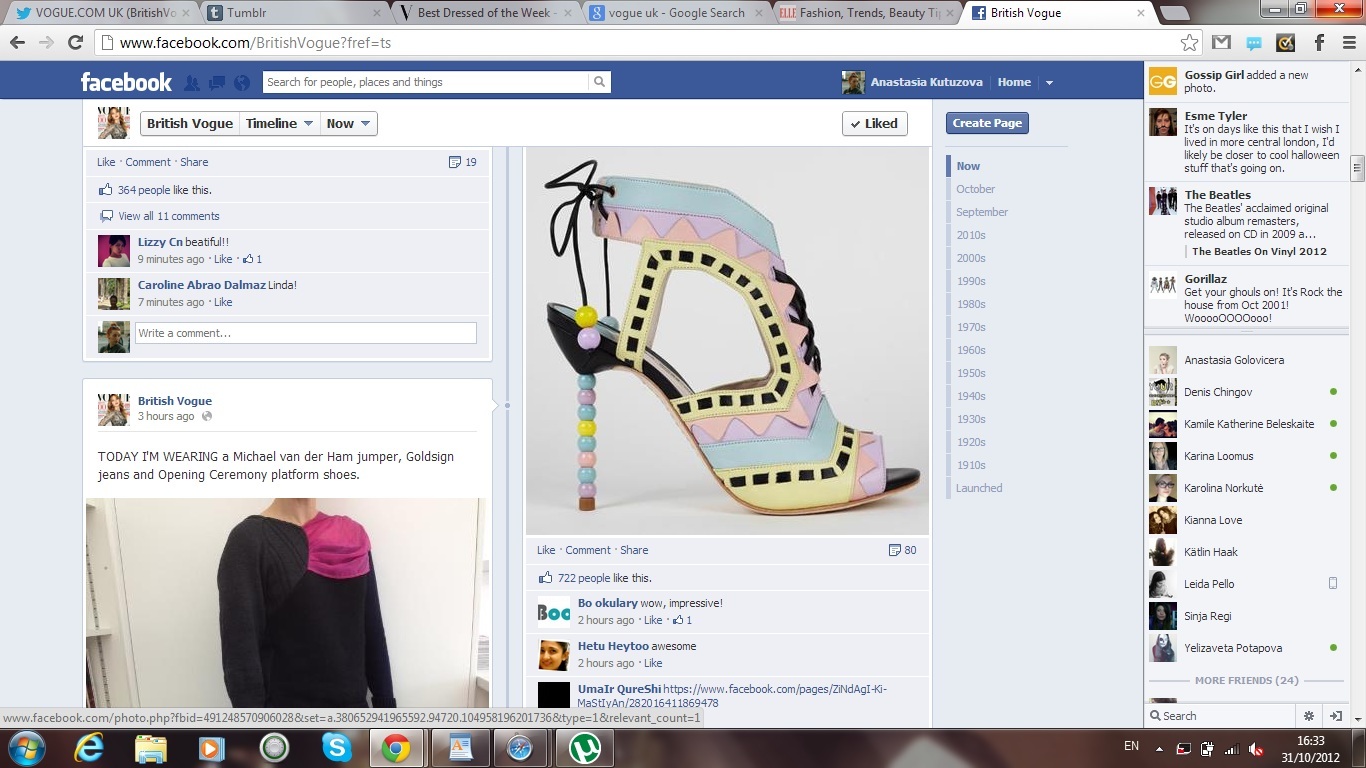This screenshot has width=1366, height=768.
Task: Open Chrome menu icon
Action: [1349, 43]
